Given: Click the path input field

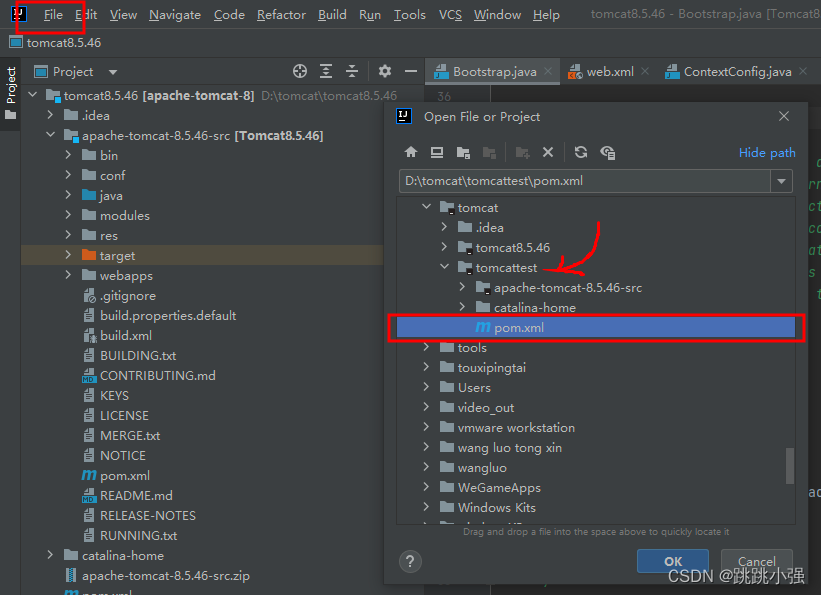Looking at the screenshot, I should (585, 181).
